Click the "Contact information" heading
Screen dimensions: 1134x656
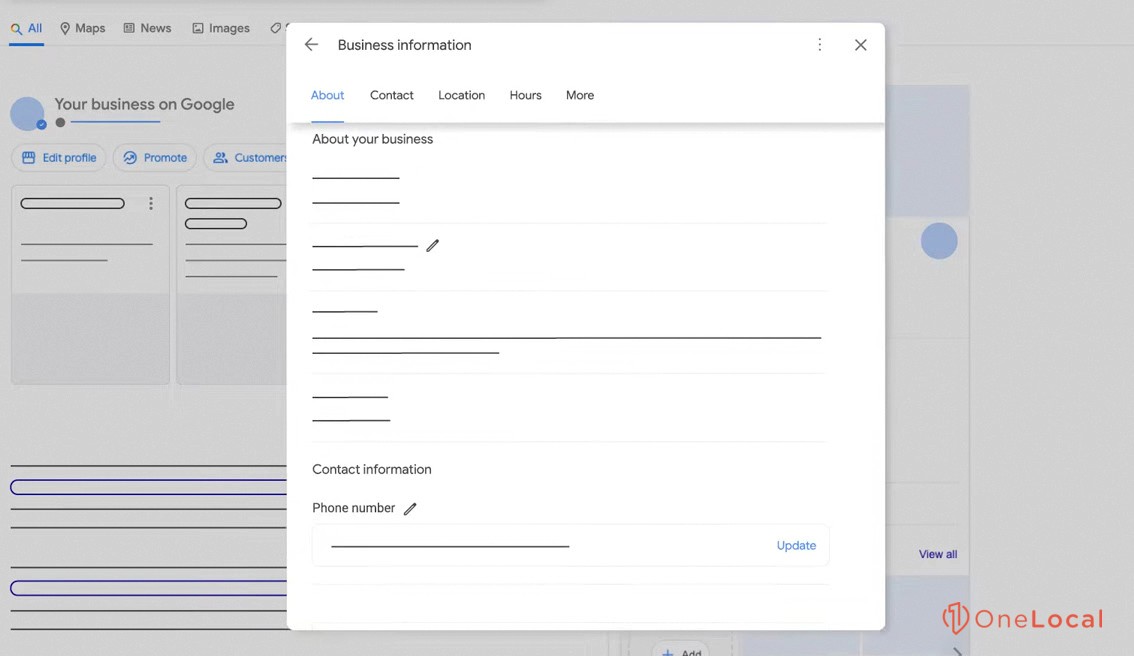pos(372,469)
